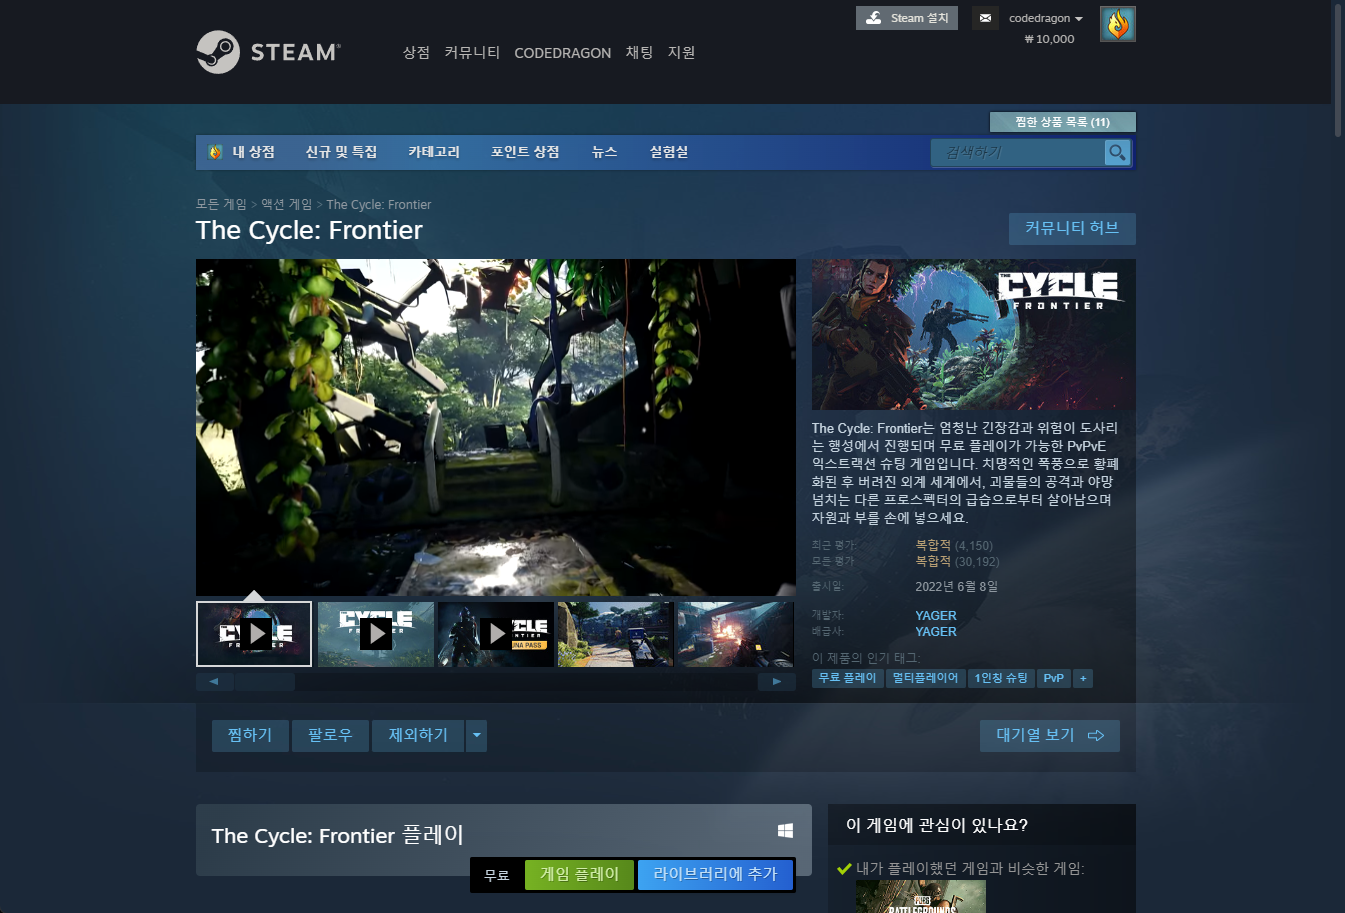Select the third trailer thumbnail with soldier
The height and width of the screenshot is (913, 1345).
(x=496, y=634)
